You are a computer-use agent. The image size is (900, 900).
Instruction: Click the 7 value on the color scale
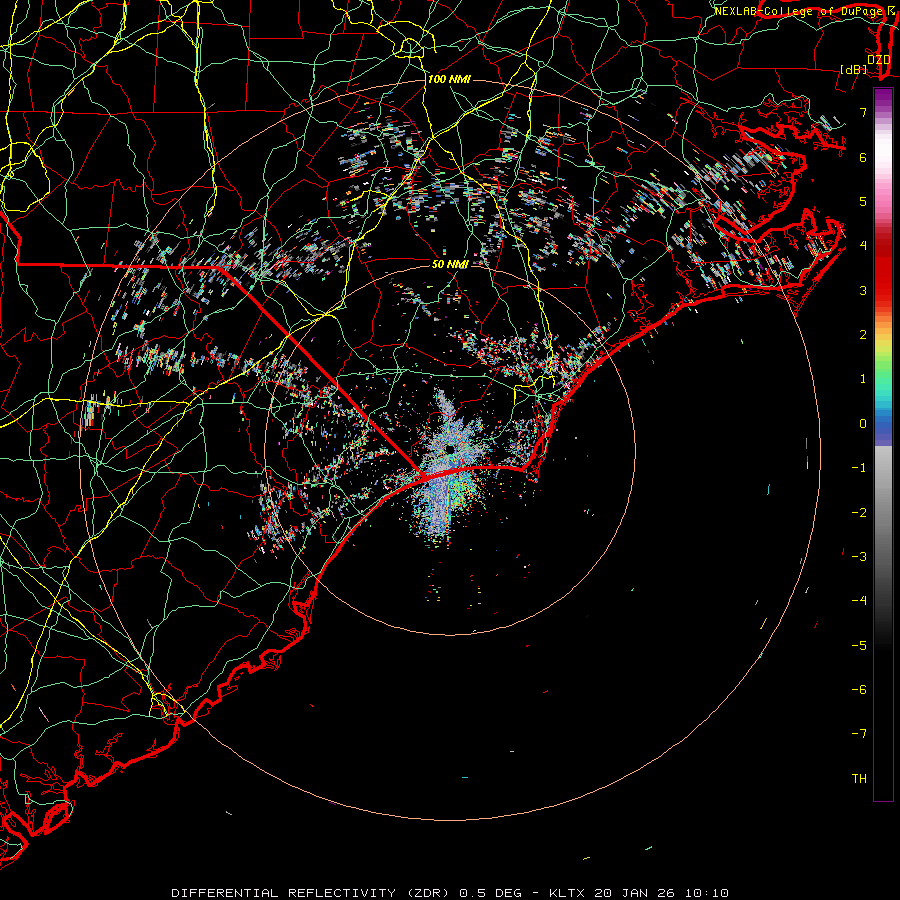click(863, 112)
